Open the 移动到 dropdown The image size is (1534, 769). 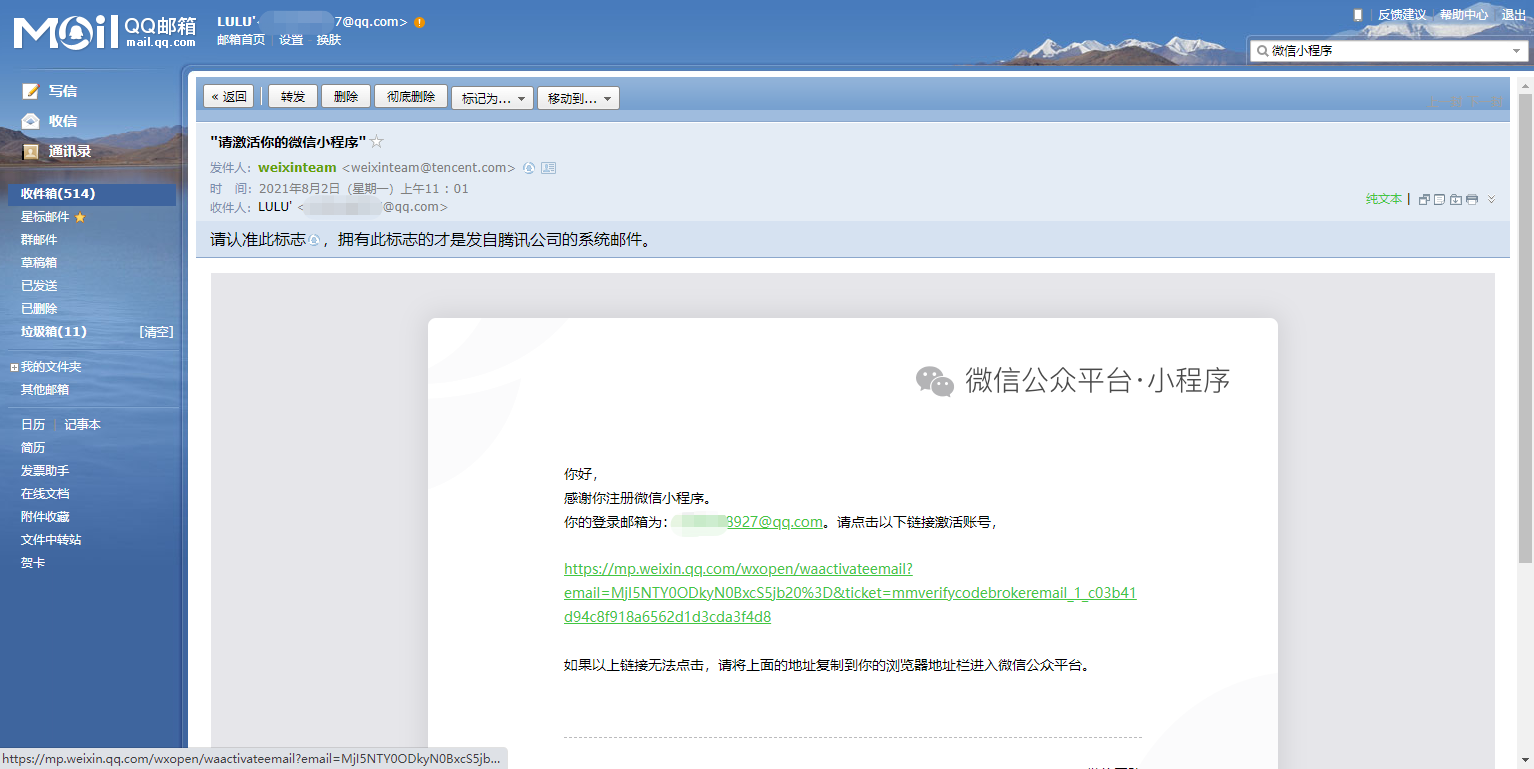coord(578,98)
